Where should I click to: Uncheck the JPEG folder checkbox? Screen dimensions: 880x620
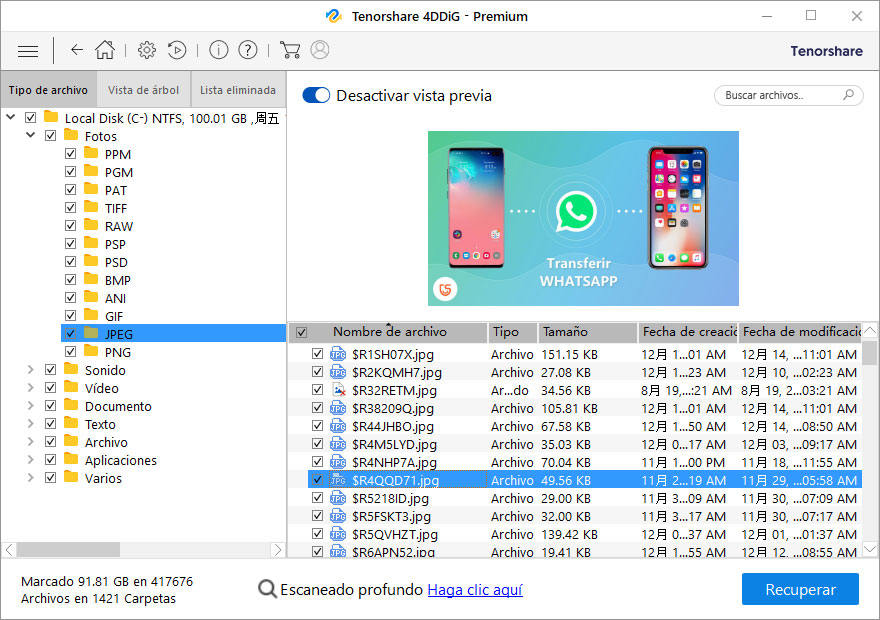[x=70, y=333]
